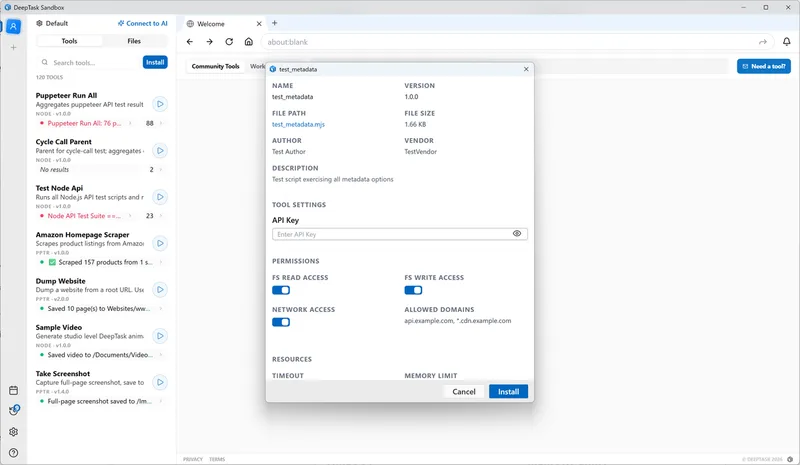This screenshot has height=465, width=800.
Task: Show the API Key with the eye icon
Action: pyautogui.click(x=517, y=233)
